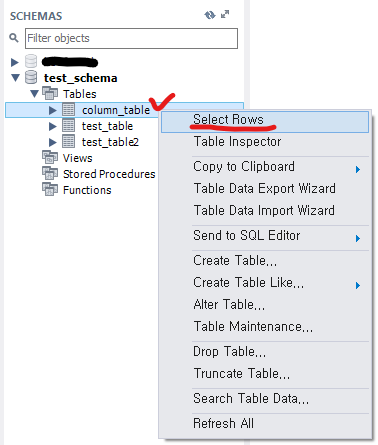Click the test_schema database icon
Screen dimensions: 378x445
click(31, 78)
